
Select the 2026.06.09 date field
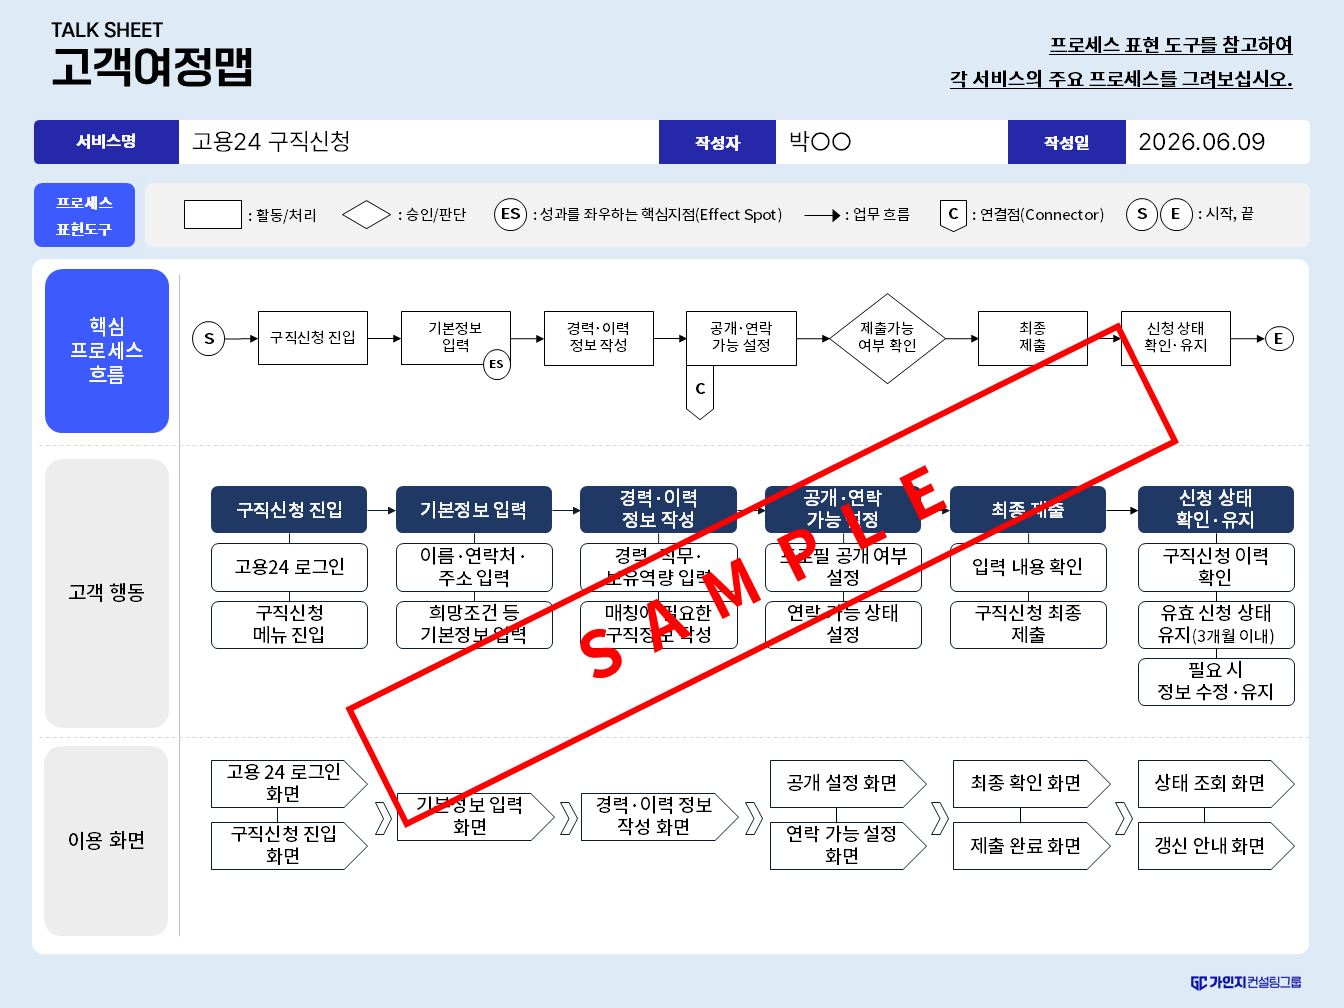(x=1217, y=142)
